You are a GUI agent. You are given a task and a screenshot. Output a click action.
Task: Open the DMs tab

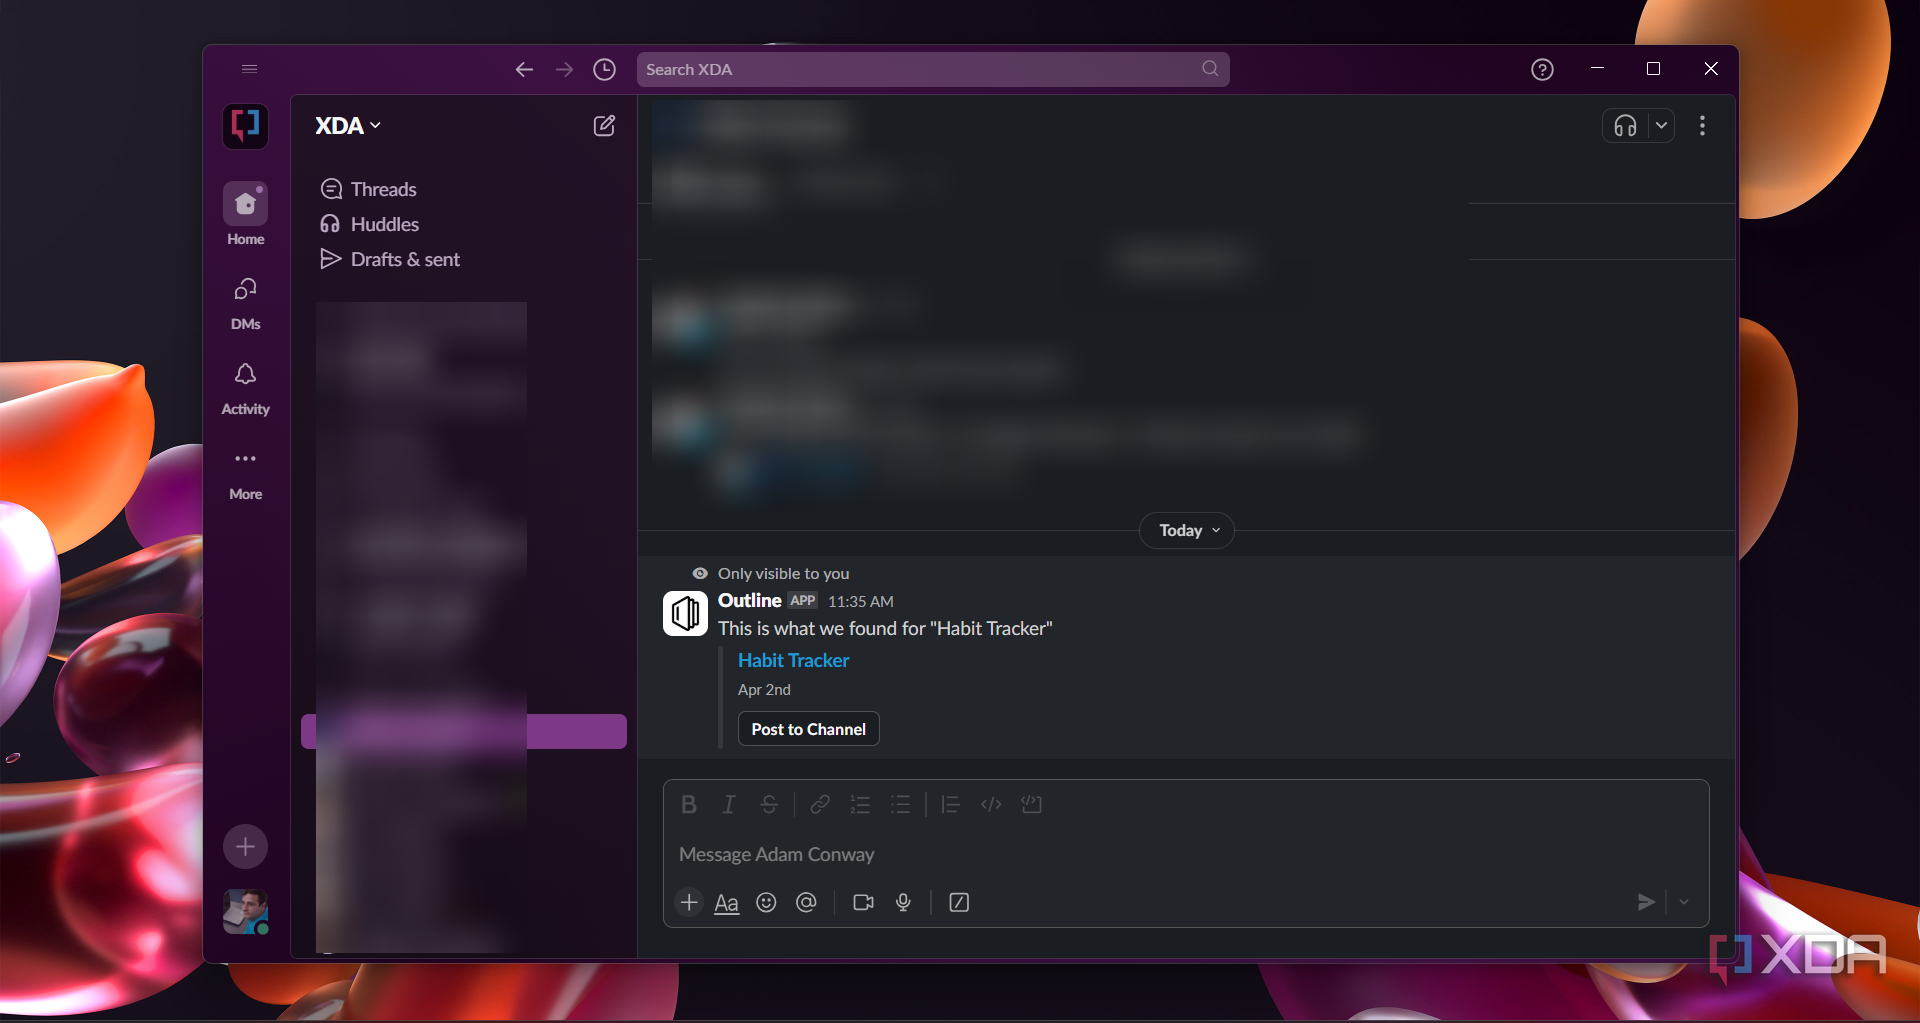[245, 304]
